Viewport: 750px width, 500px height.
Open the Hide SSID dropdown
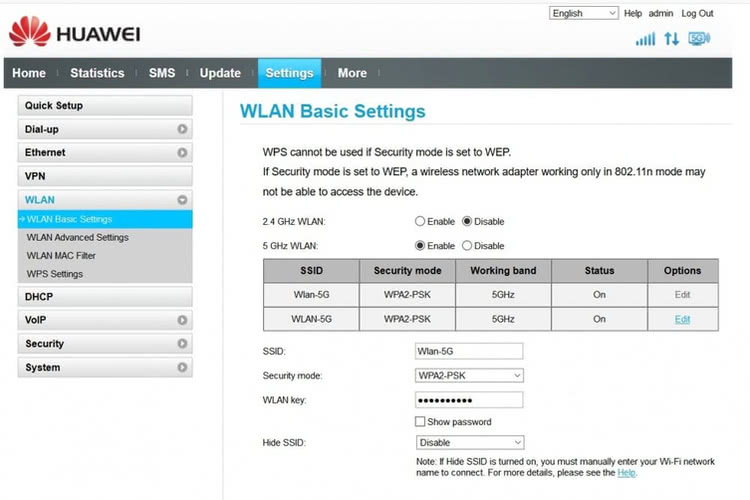point(469,442)
